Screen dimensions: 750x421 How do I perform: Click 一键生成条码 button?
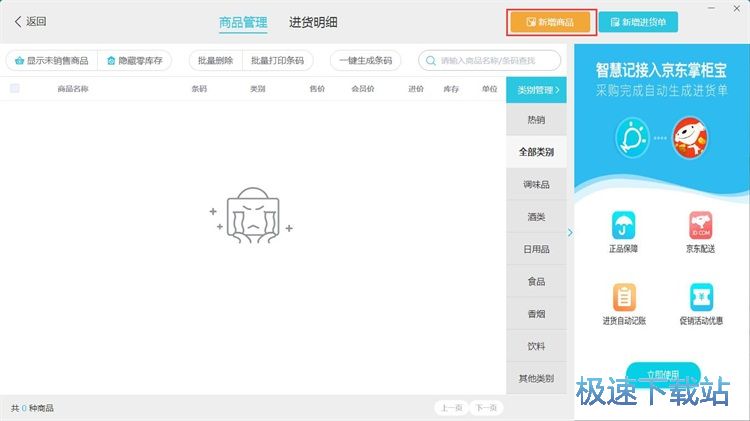click(x=365, y=61)
